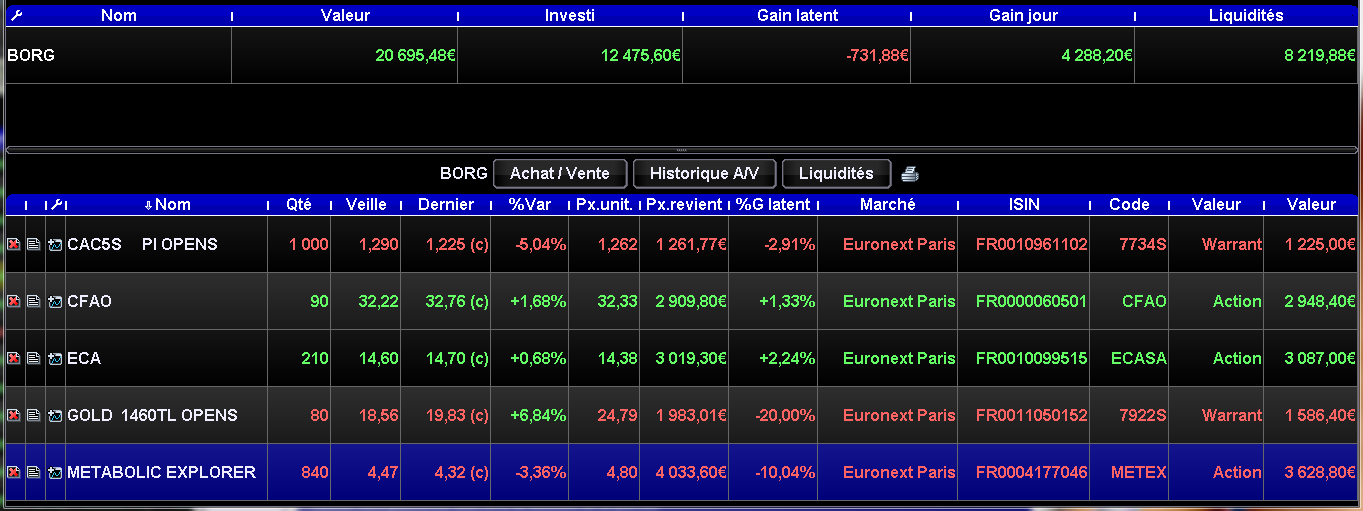Open the document icon on the ECA row
This screenshot has width=1363, height=511.
coord(34,359)
